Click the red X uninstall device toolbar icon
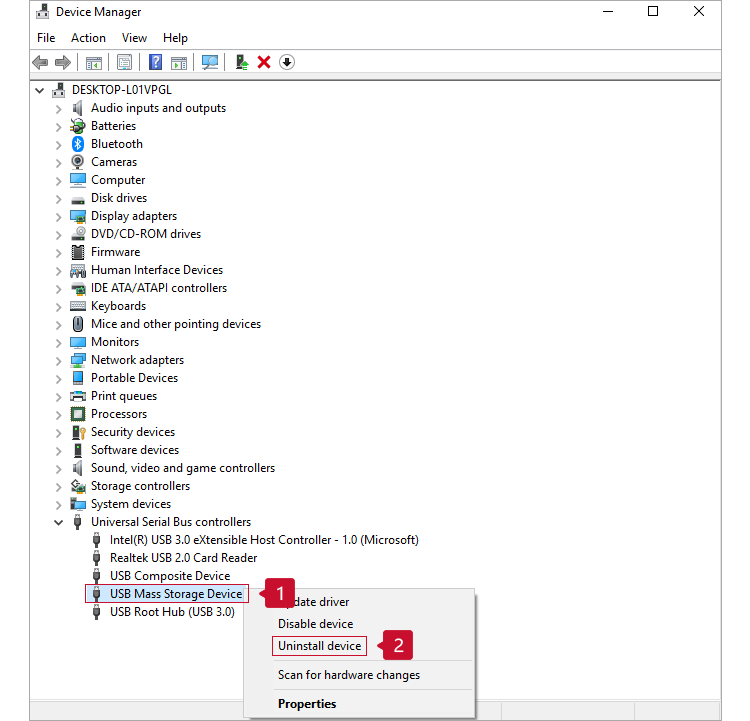The height and width of the screenshot is (721, 750). click(x=264, y=62)
